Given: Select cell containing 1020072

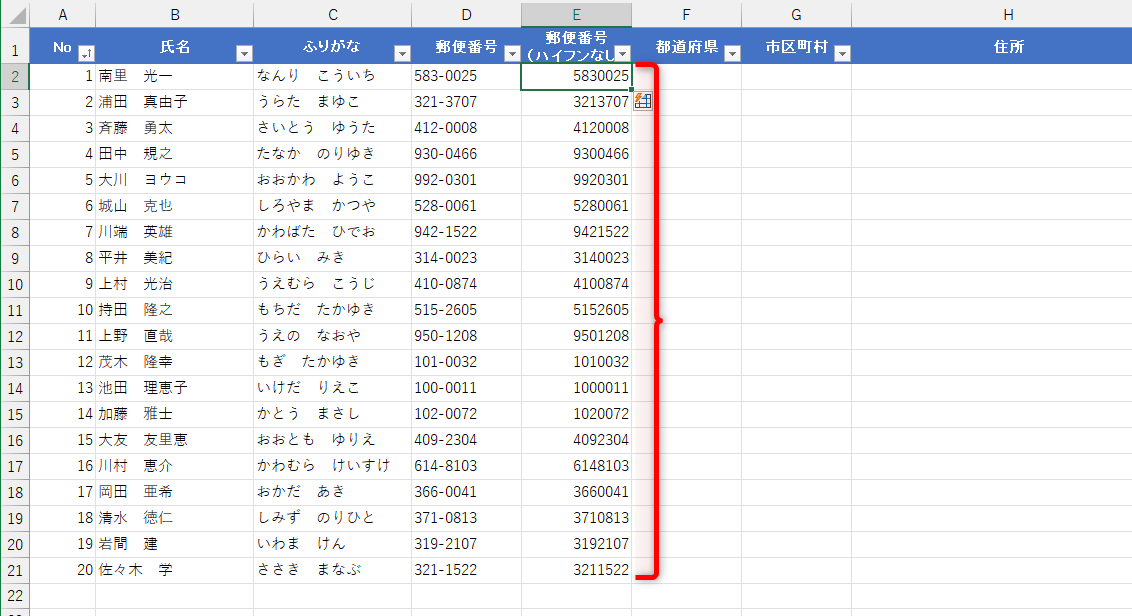Looking at the screenshot, I should [x=576, y=414].
